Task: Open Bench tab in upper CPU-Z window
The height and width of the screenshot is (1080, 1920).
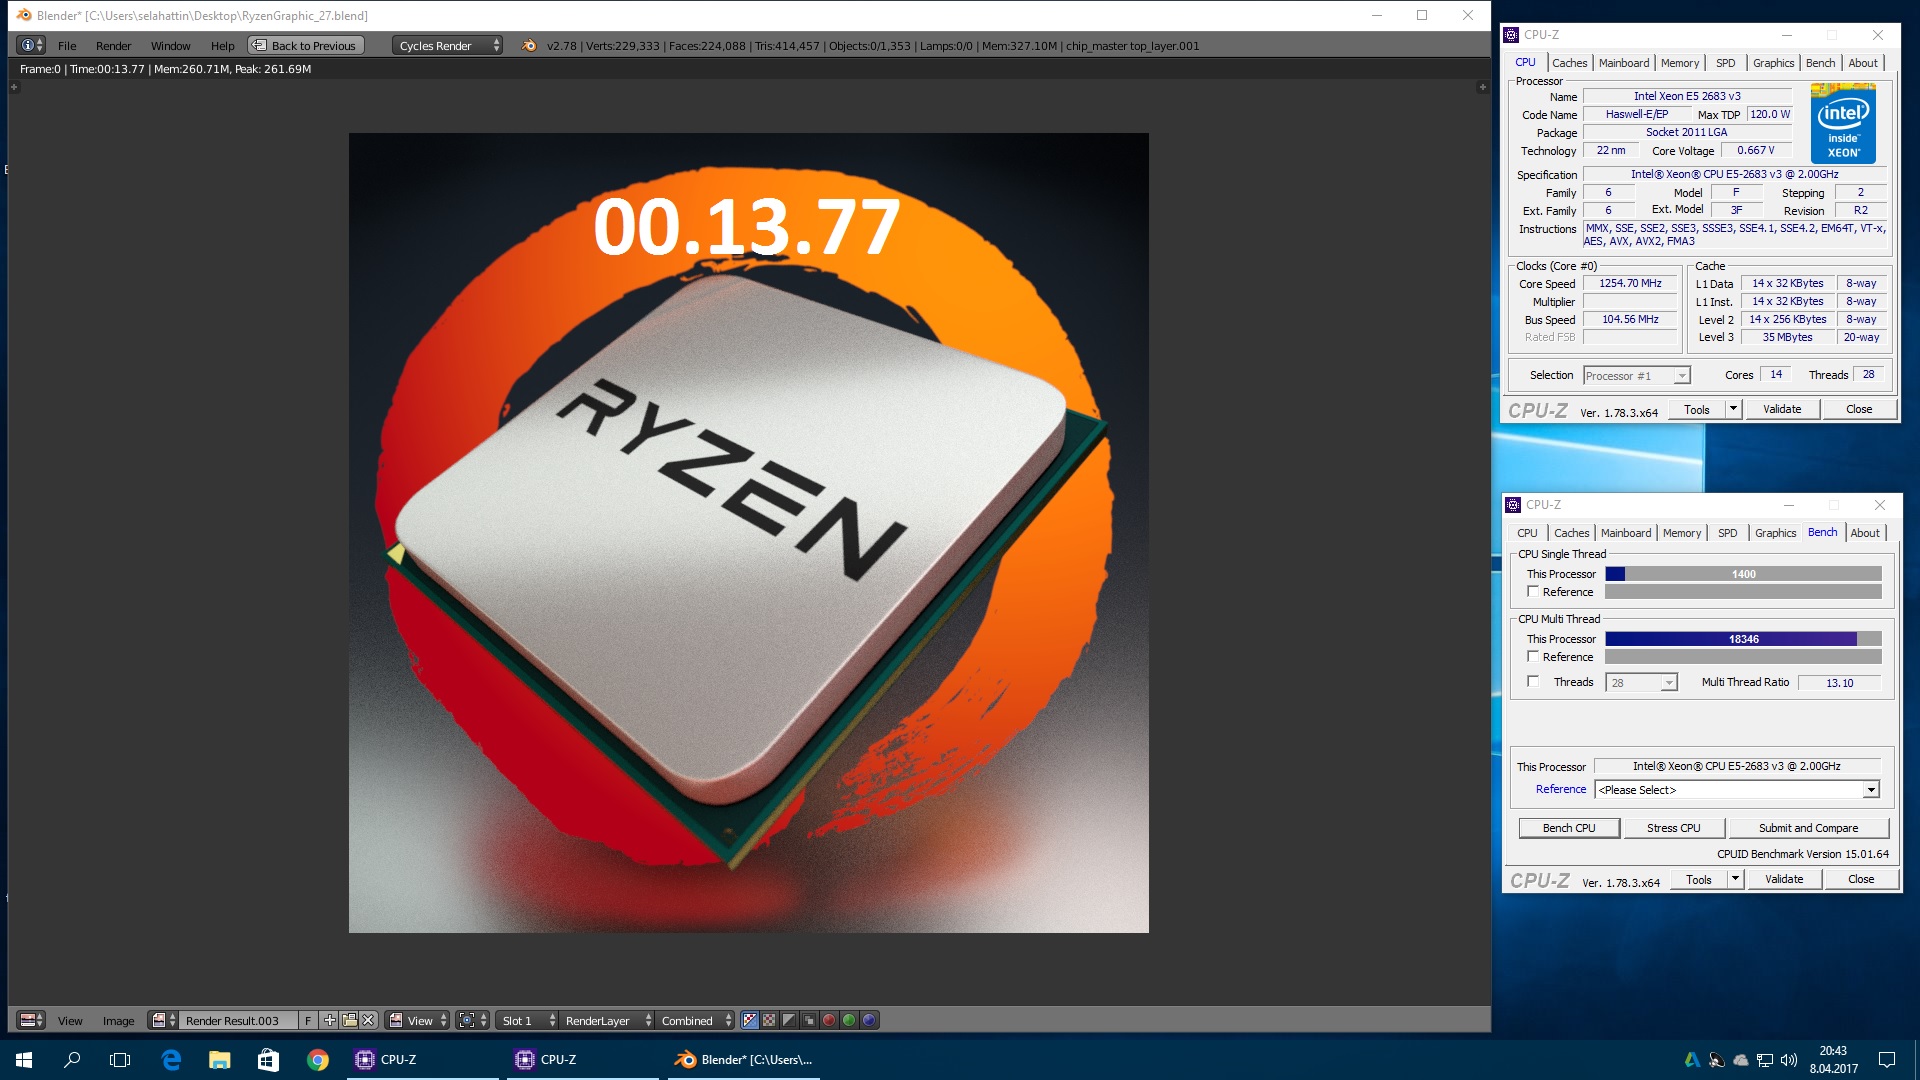Action: (x=1820, y=63)
